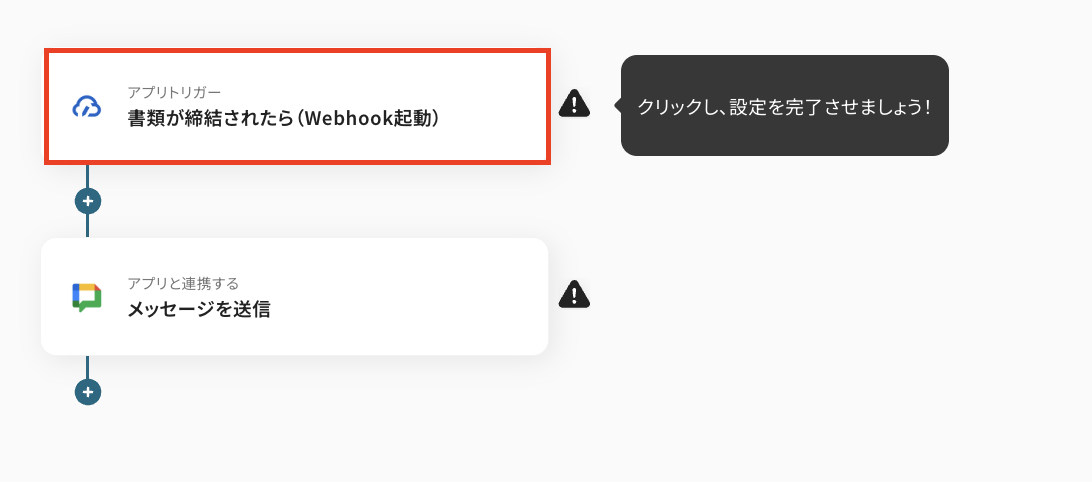Click the Google Chat app icon
The image size is (1092, 482).
[x=87, y=297]
